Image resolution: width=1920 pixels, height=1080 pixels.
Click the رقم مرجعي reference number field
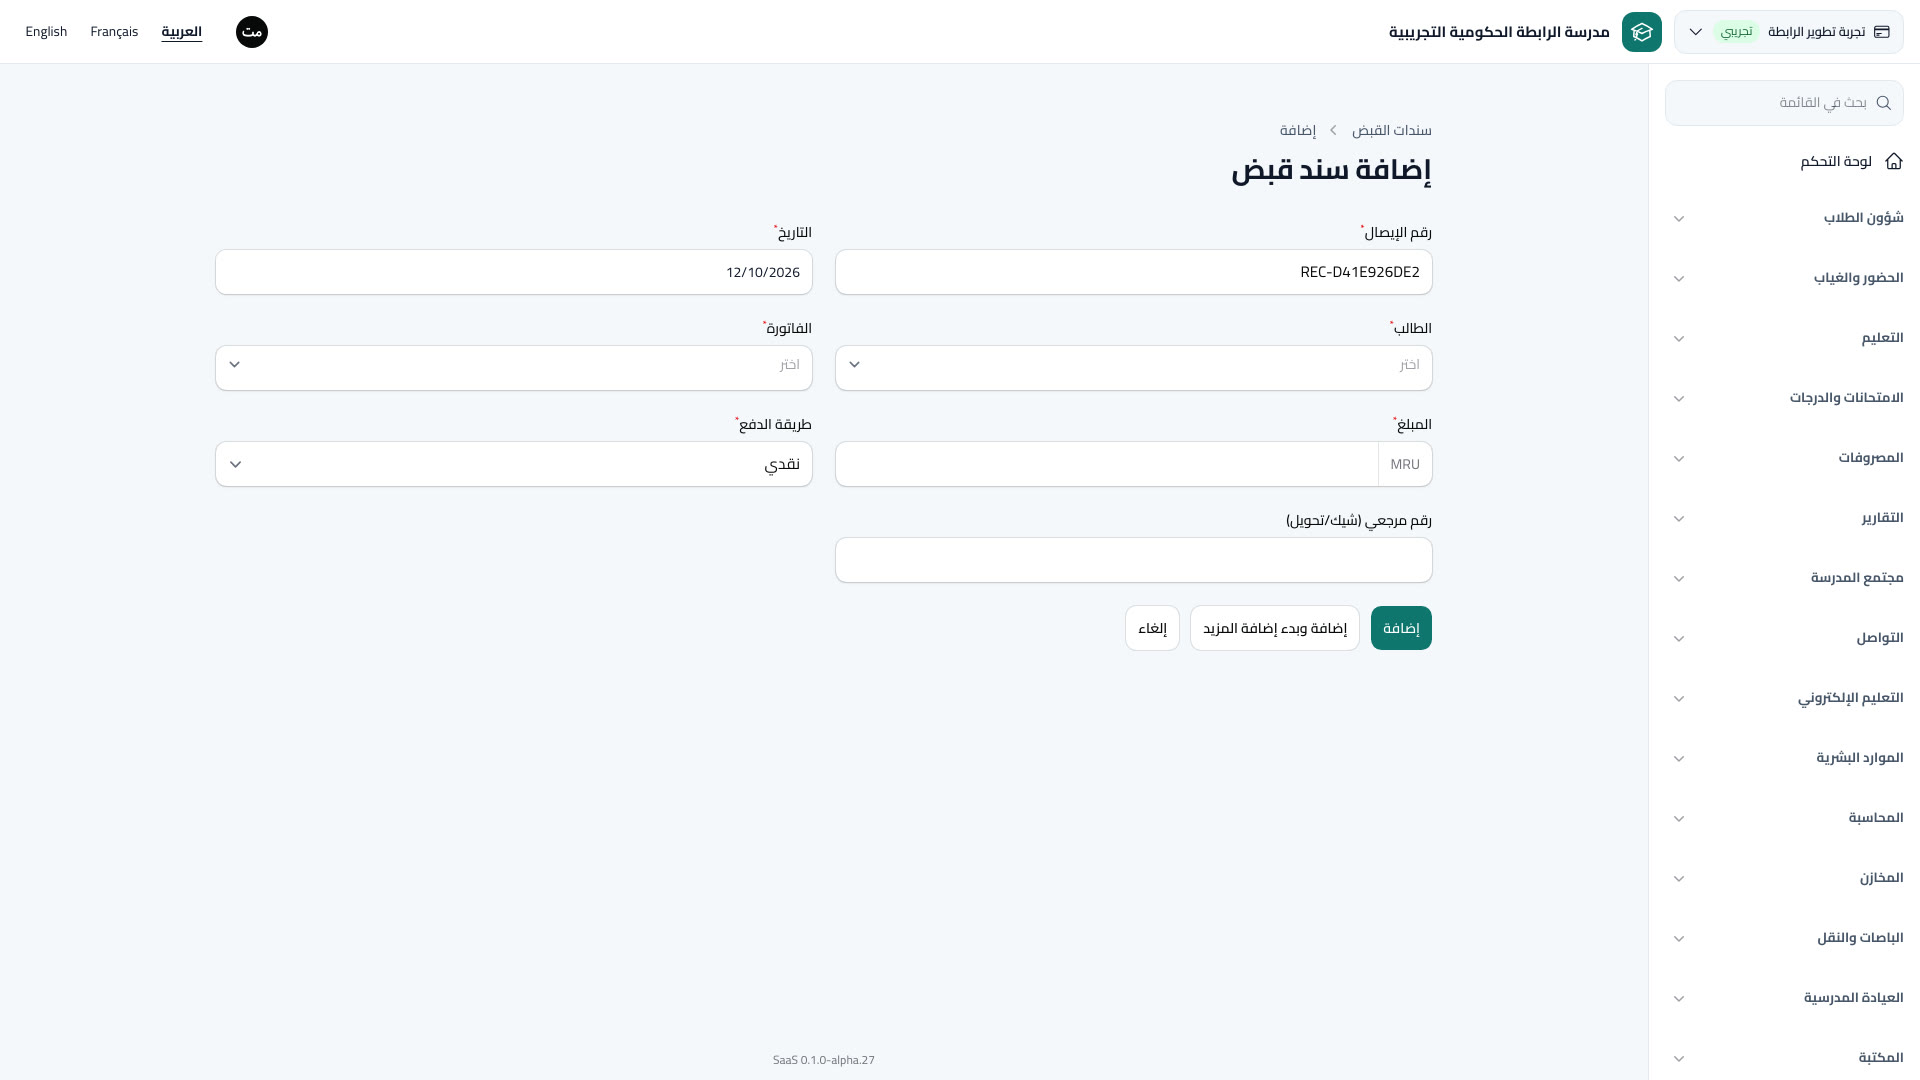tap(1133, 560)
